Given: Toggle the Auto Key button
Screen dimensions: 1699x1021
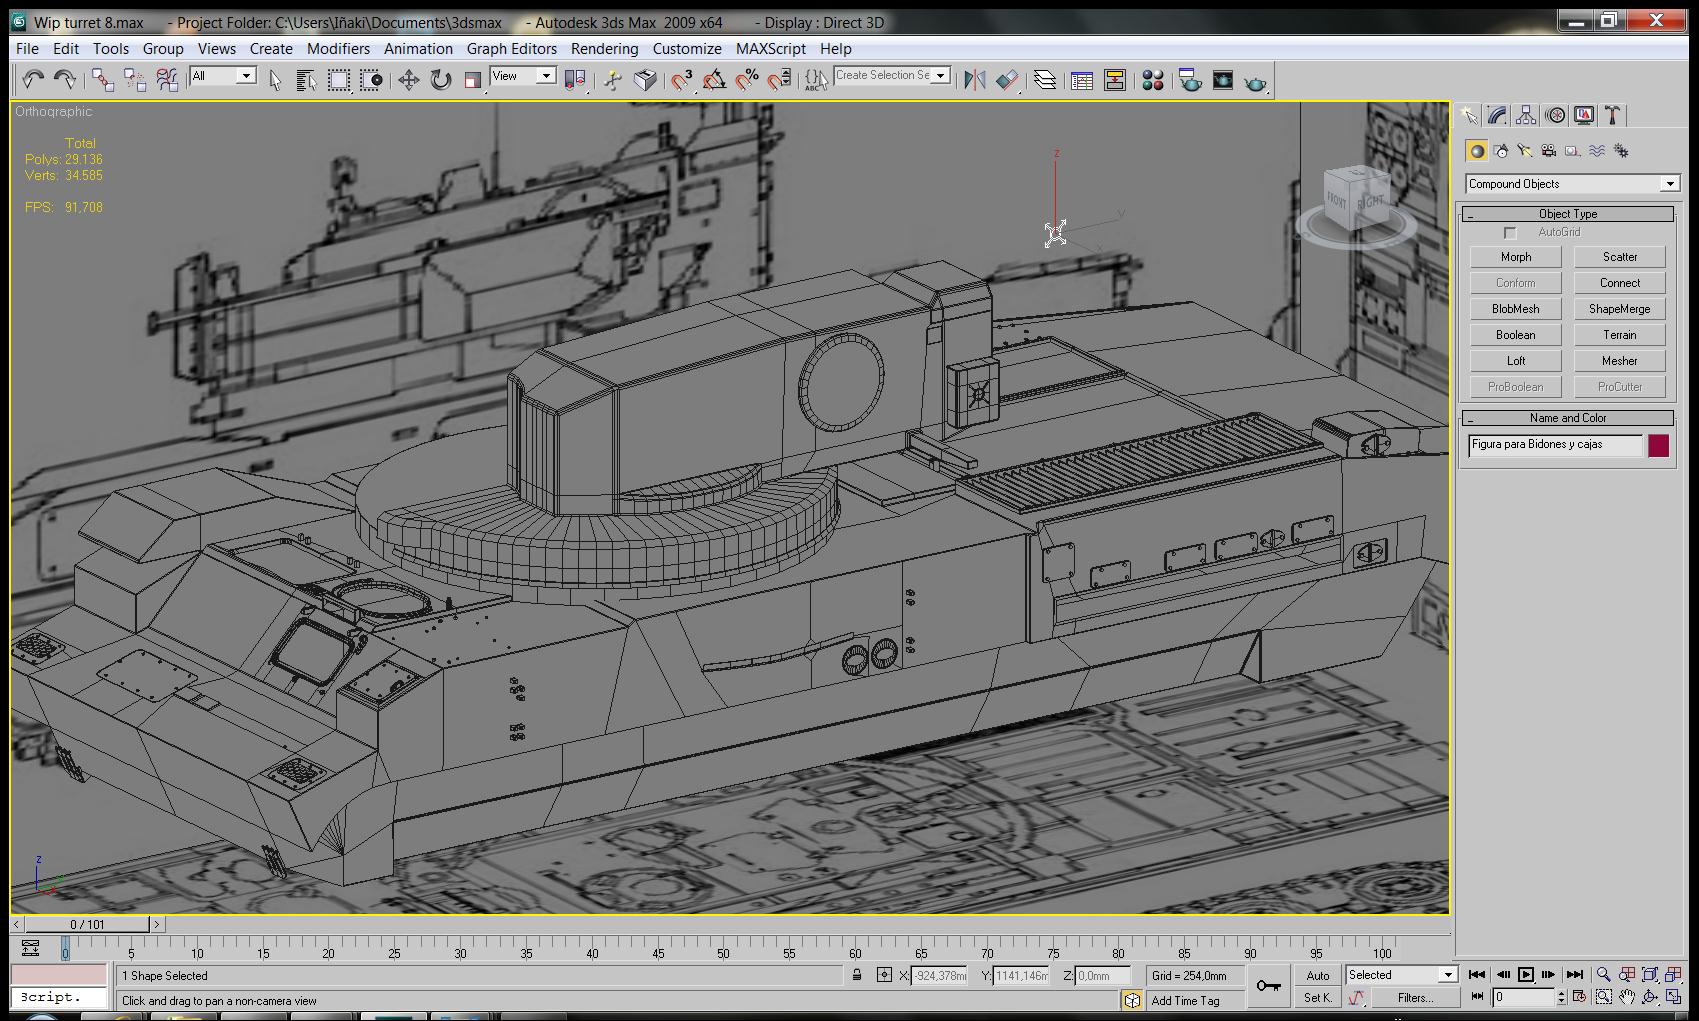Looking at the screenshot, I should tap(1317, 975).
